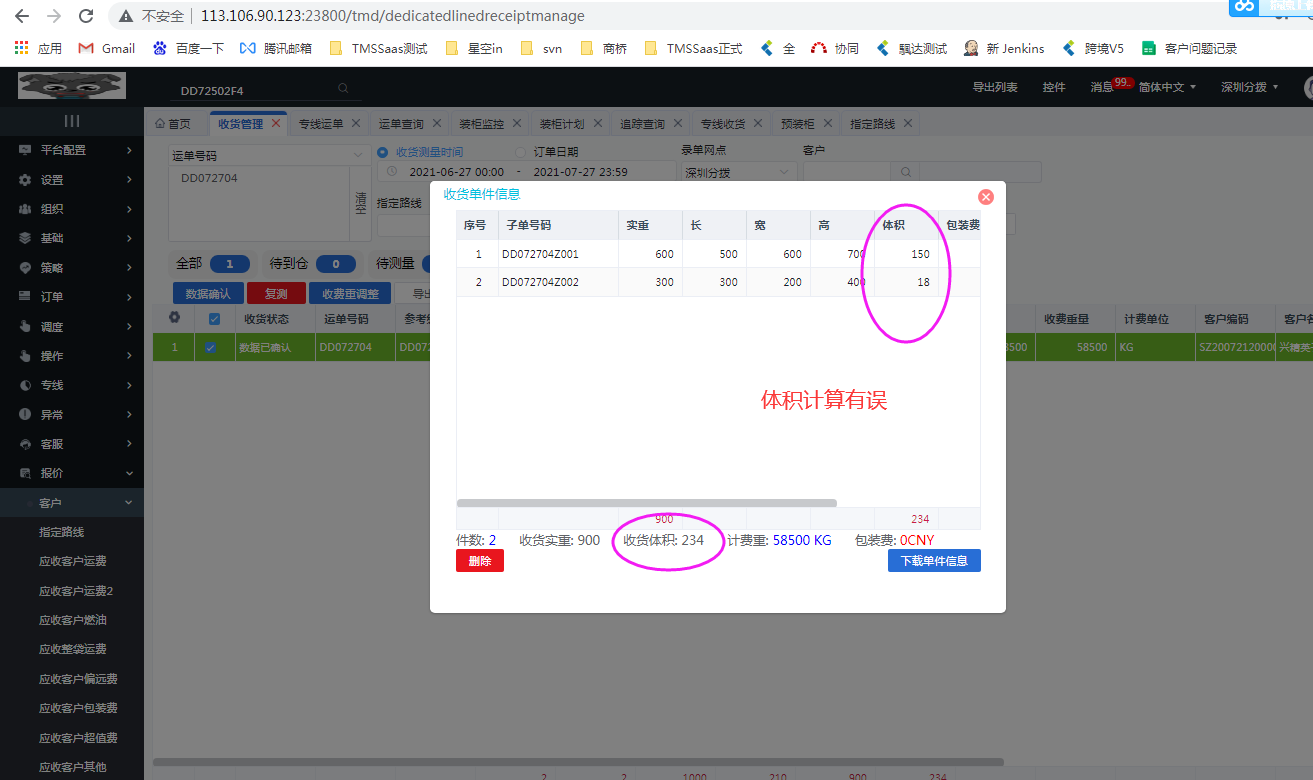The image size is (1313, 780).
Task: Click the browser reload icon
Action: pos(86,16)
